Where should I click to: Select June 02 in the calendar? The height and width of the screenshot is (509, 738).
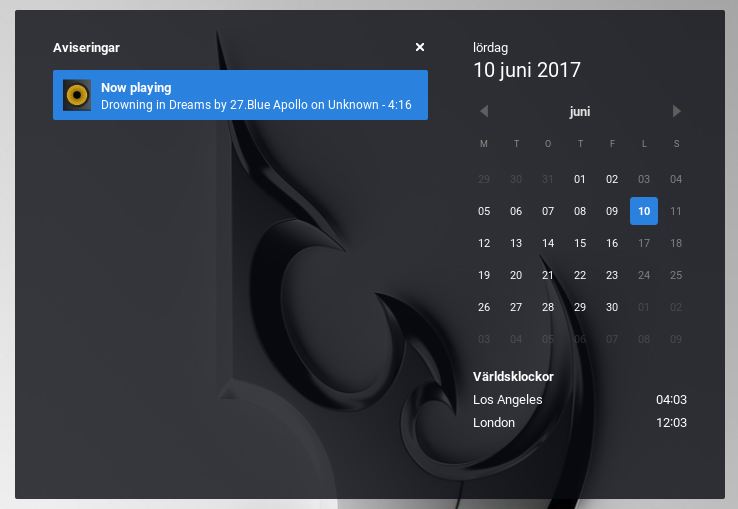(612, 179)
